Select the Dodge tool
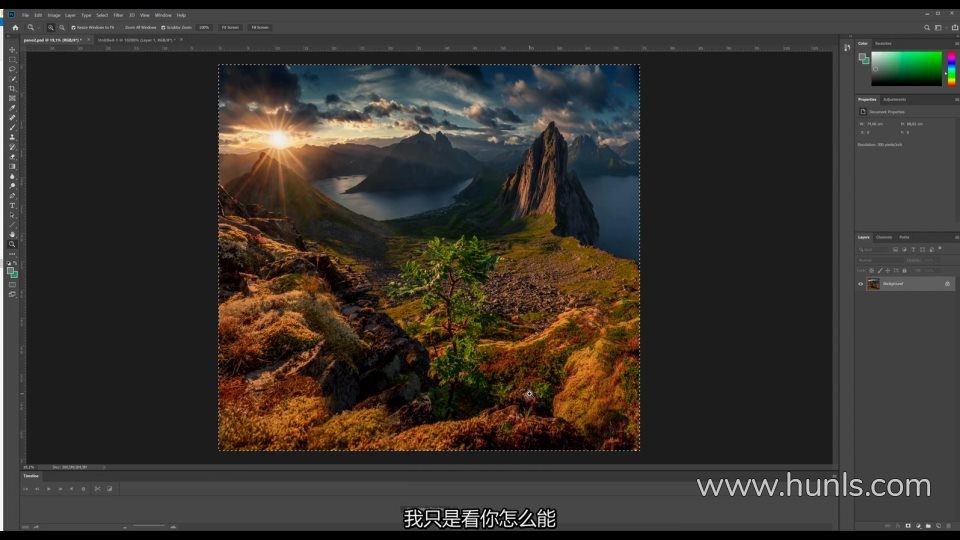 click(x=12, y=186)
